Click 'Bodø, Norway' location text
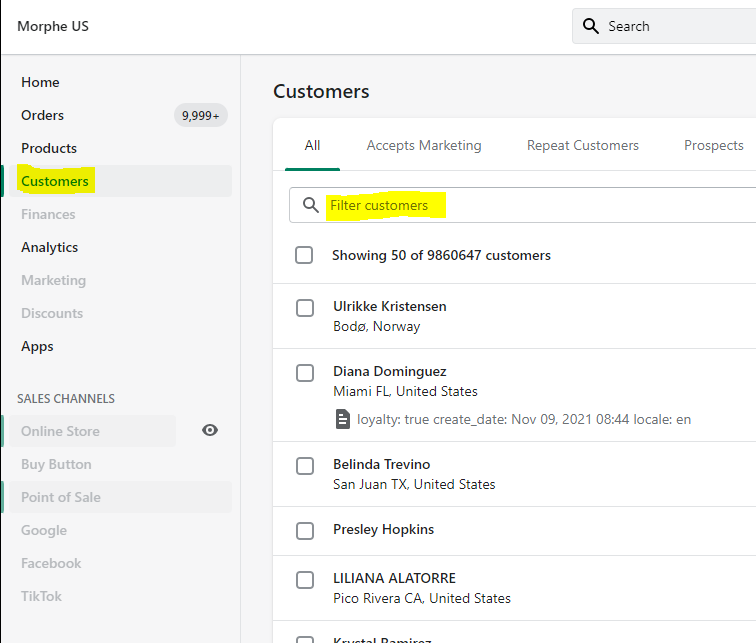This screenshot has width=756, height=643. 377,326
